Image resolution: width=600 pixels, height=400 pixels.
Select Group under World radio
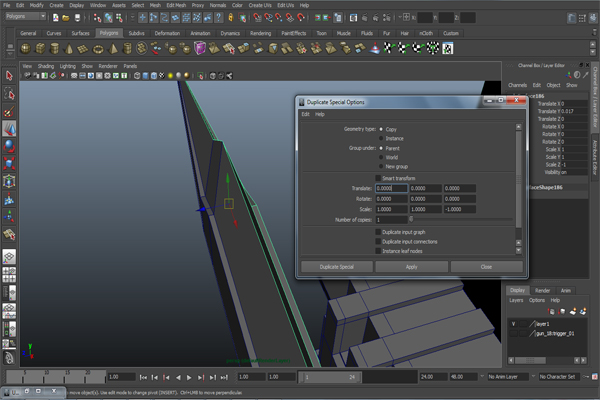pos(381,157)
